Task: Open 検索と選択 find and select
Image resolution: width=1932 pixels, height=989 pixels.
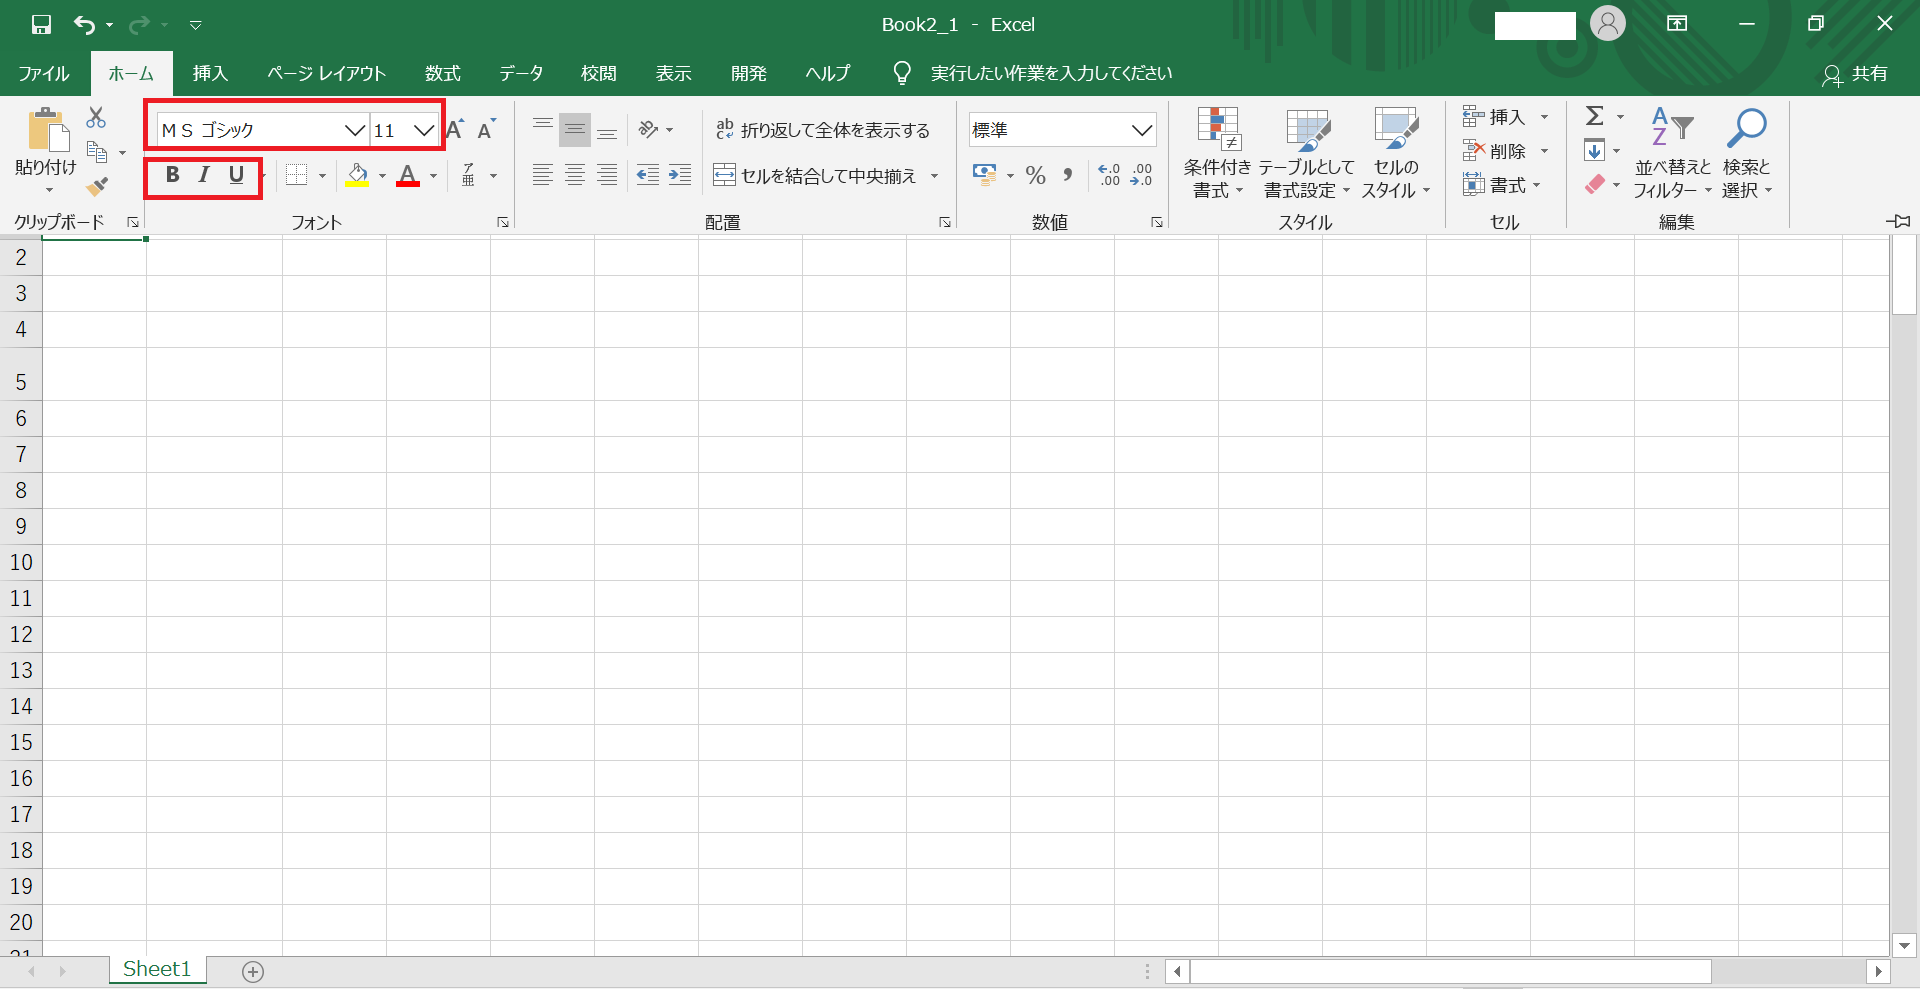Action: [x=1747, y=152]
